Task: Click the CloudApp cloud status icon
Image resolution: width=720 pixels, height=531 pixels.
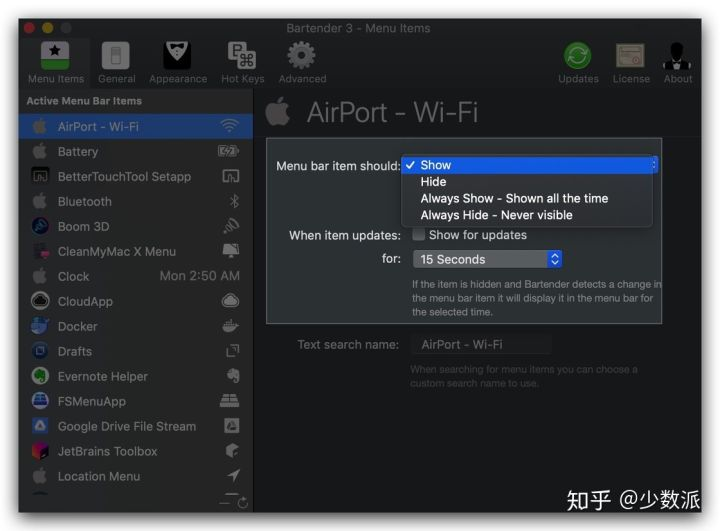Action: tap(231, 301)
